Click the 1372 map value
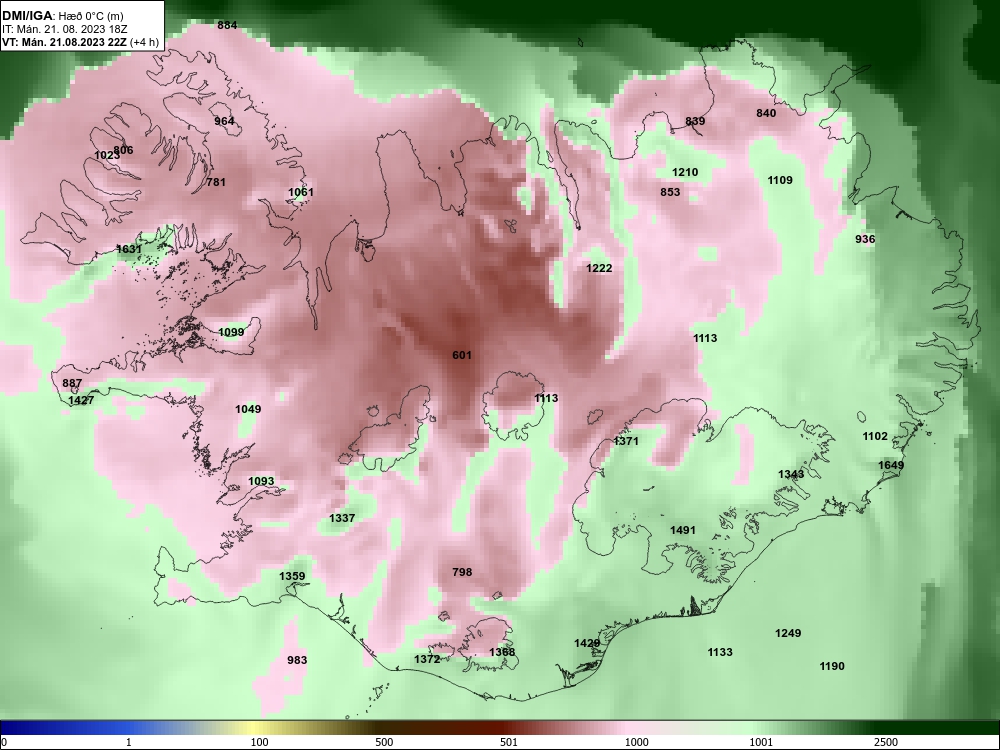 [427, 659]
